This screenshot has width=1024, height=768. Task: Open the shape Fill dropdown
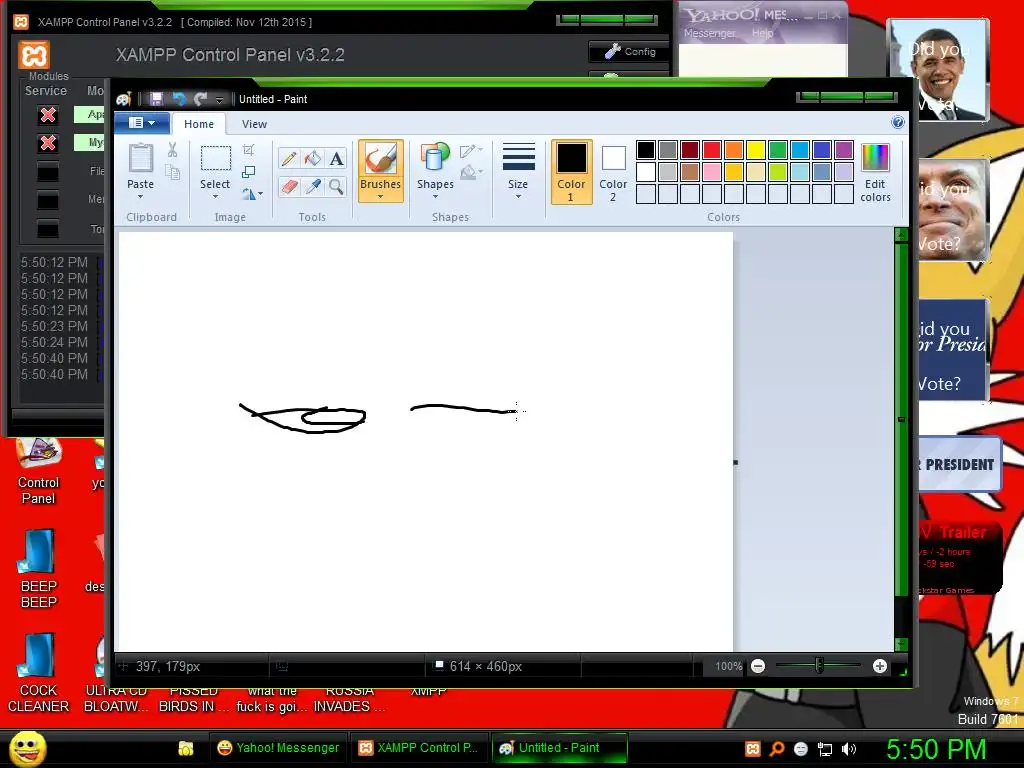(471, 172)
